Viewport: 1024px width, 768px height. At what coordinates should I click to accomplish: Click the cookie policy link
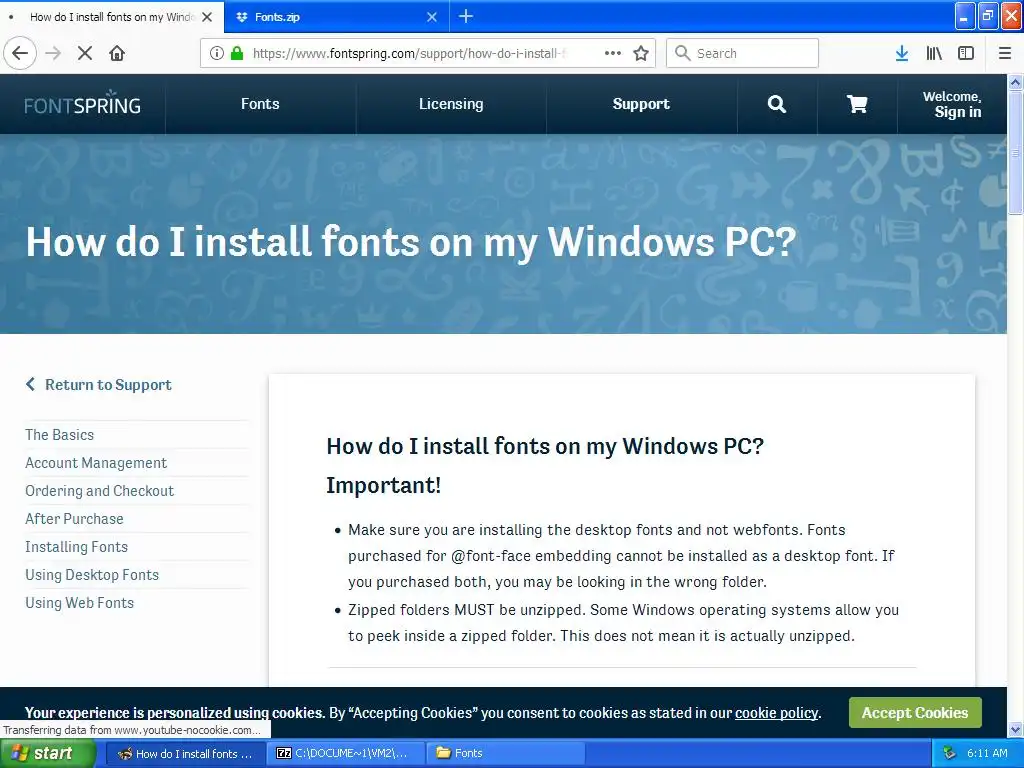click(776, 713)
